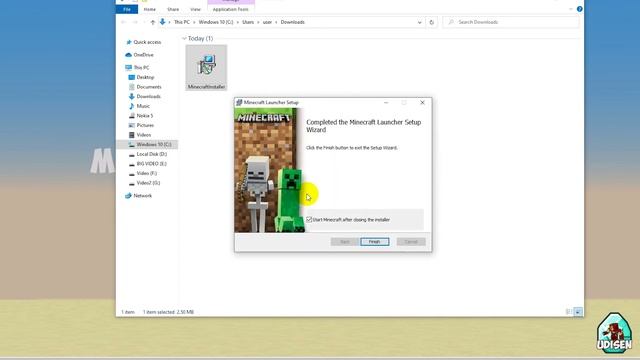Image resolution: width=640 pixels, height=360 pixels.
Task: Click the Forward navigation arrow in Explorer
Action: click(135, 22)
